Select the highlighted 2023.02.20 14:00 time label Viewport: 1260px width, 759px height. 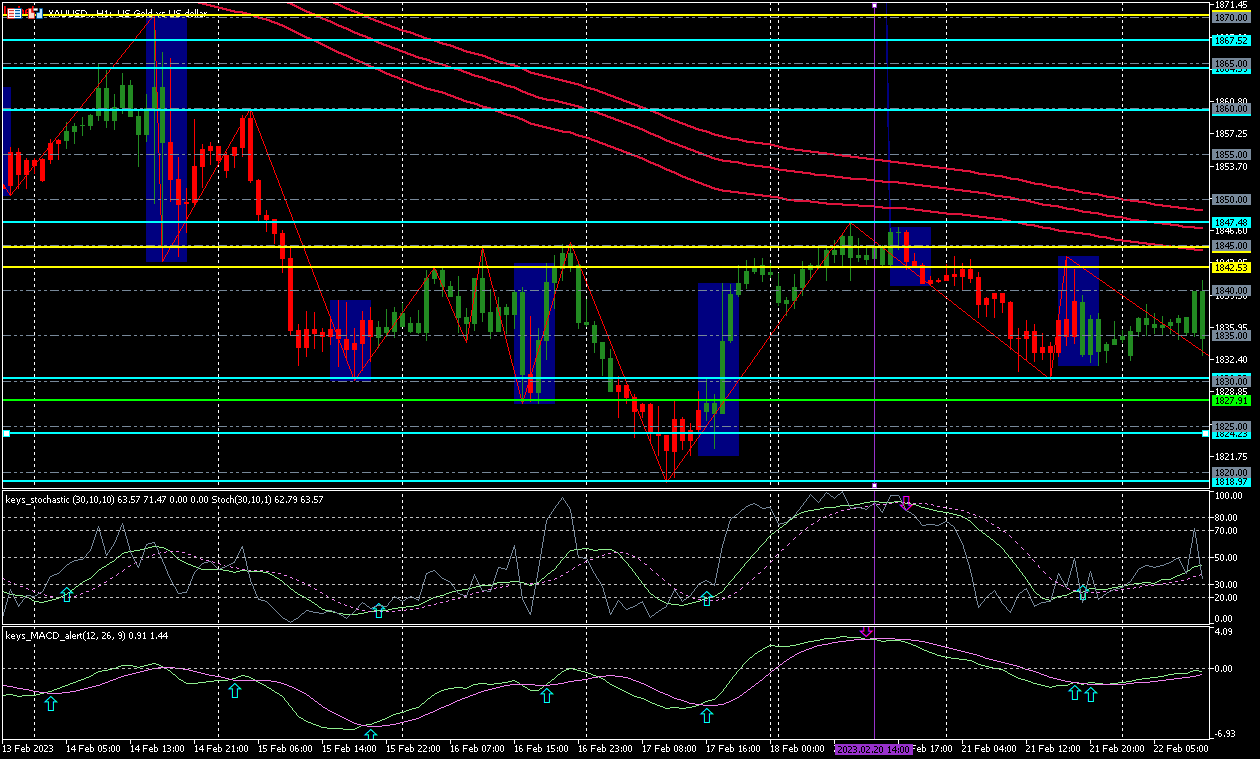[873, 749]
